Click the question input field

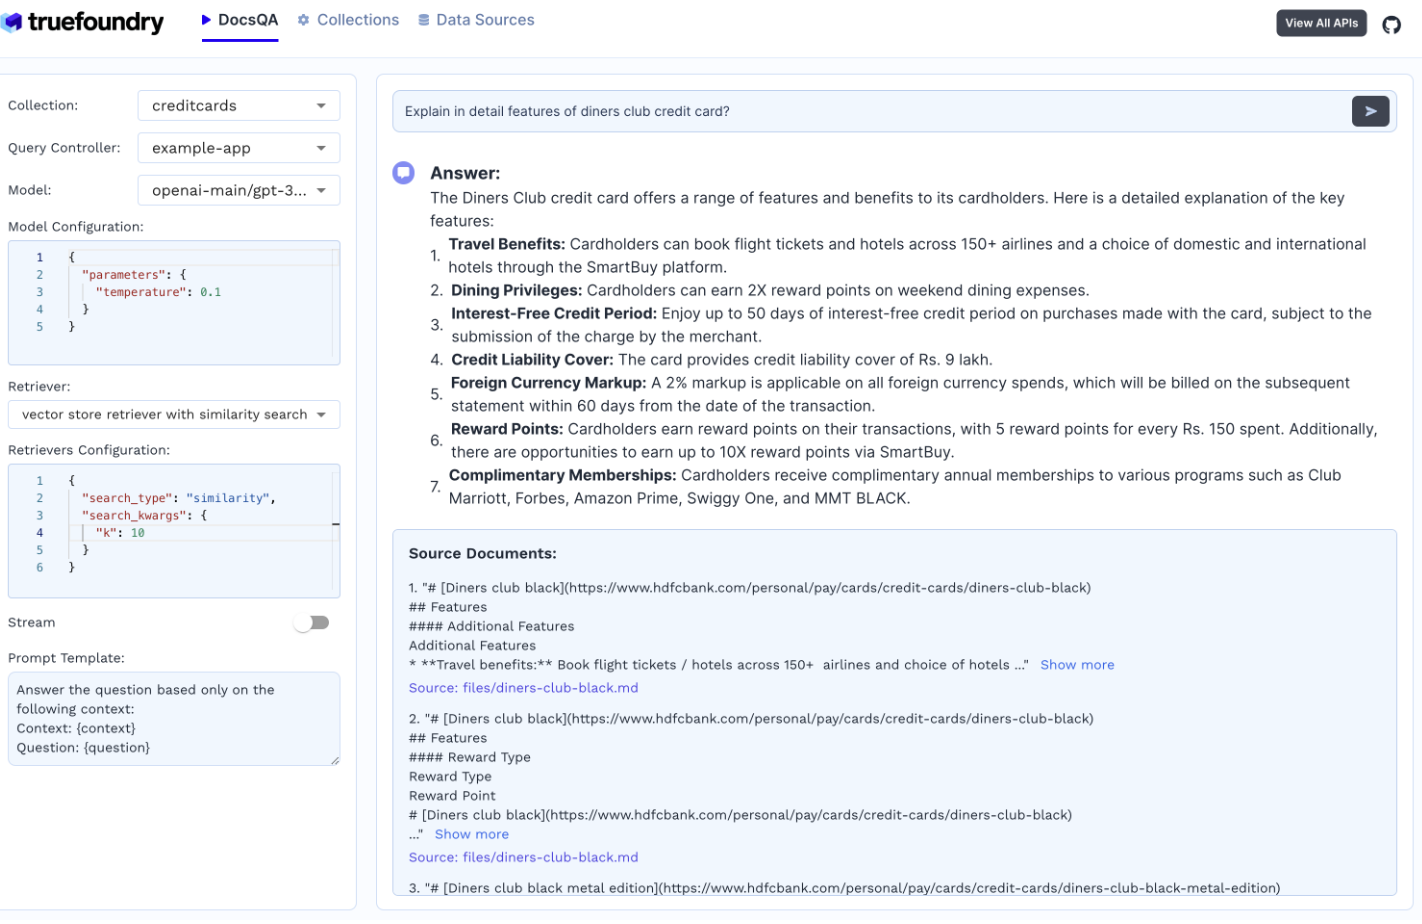870,111
